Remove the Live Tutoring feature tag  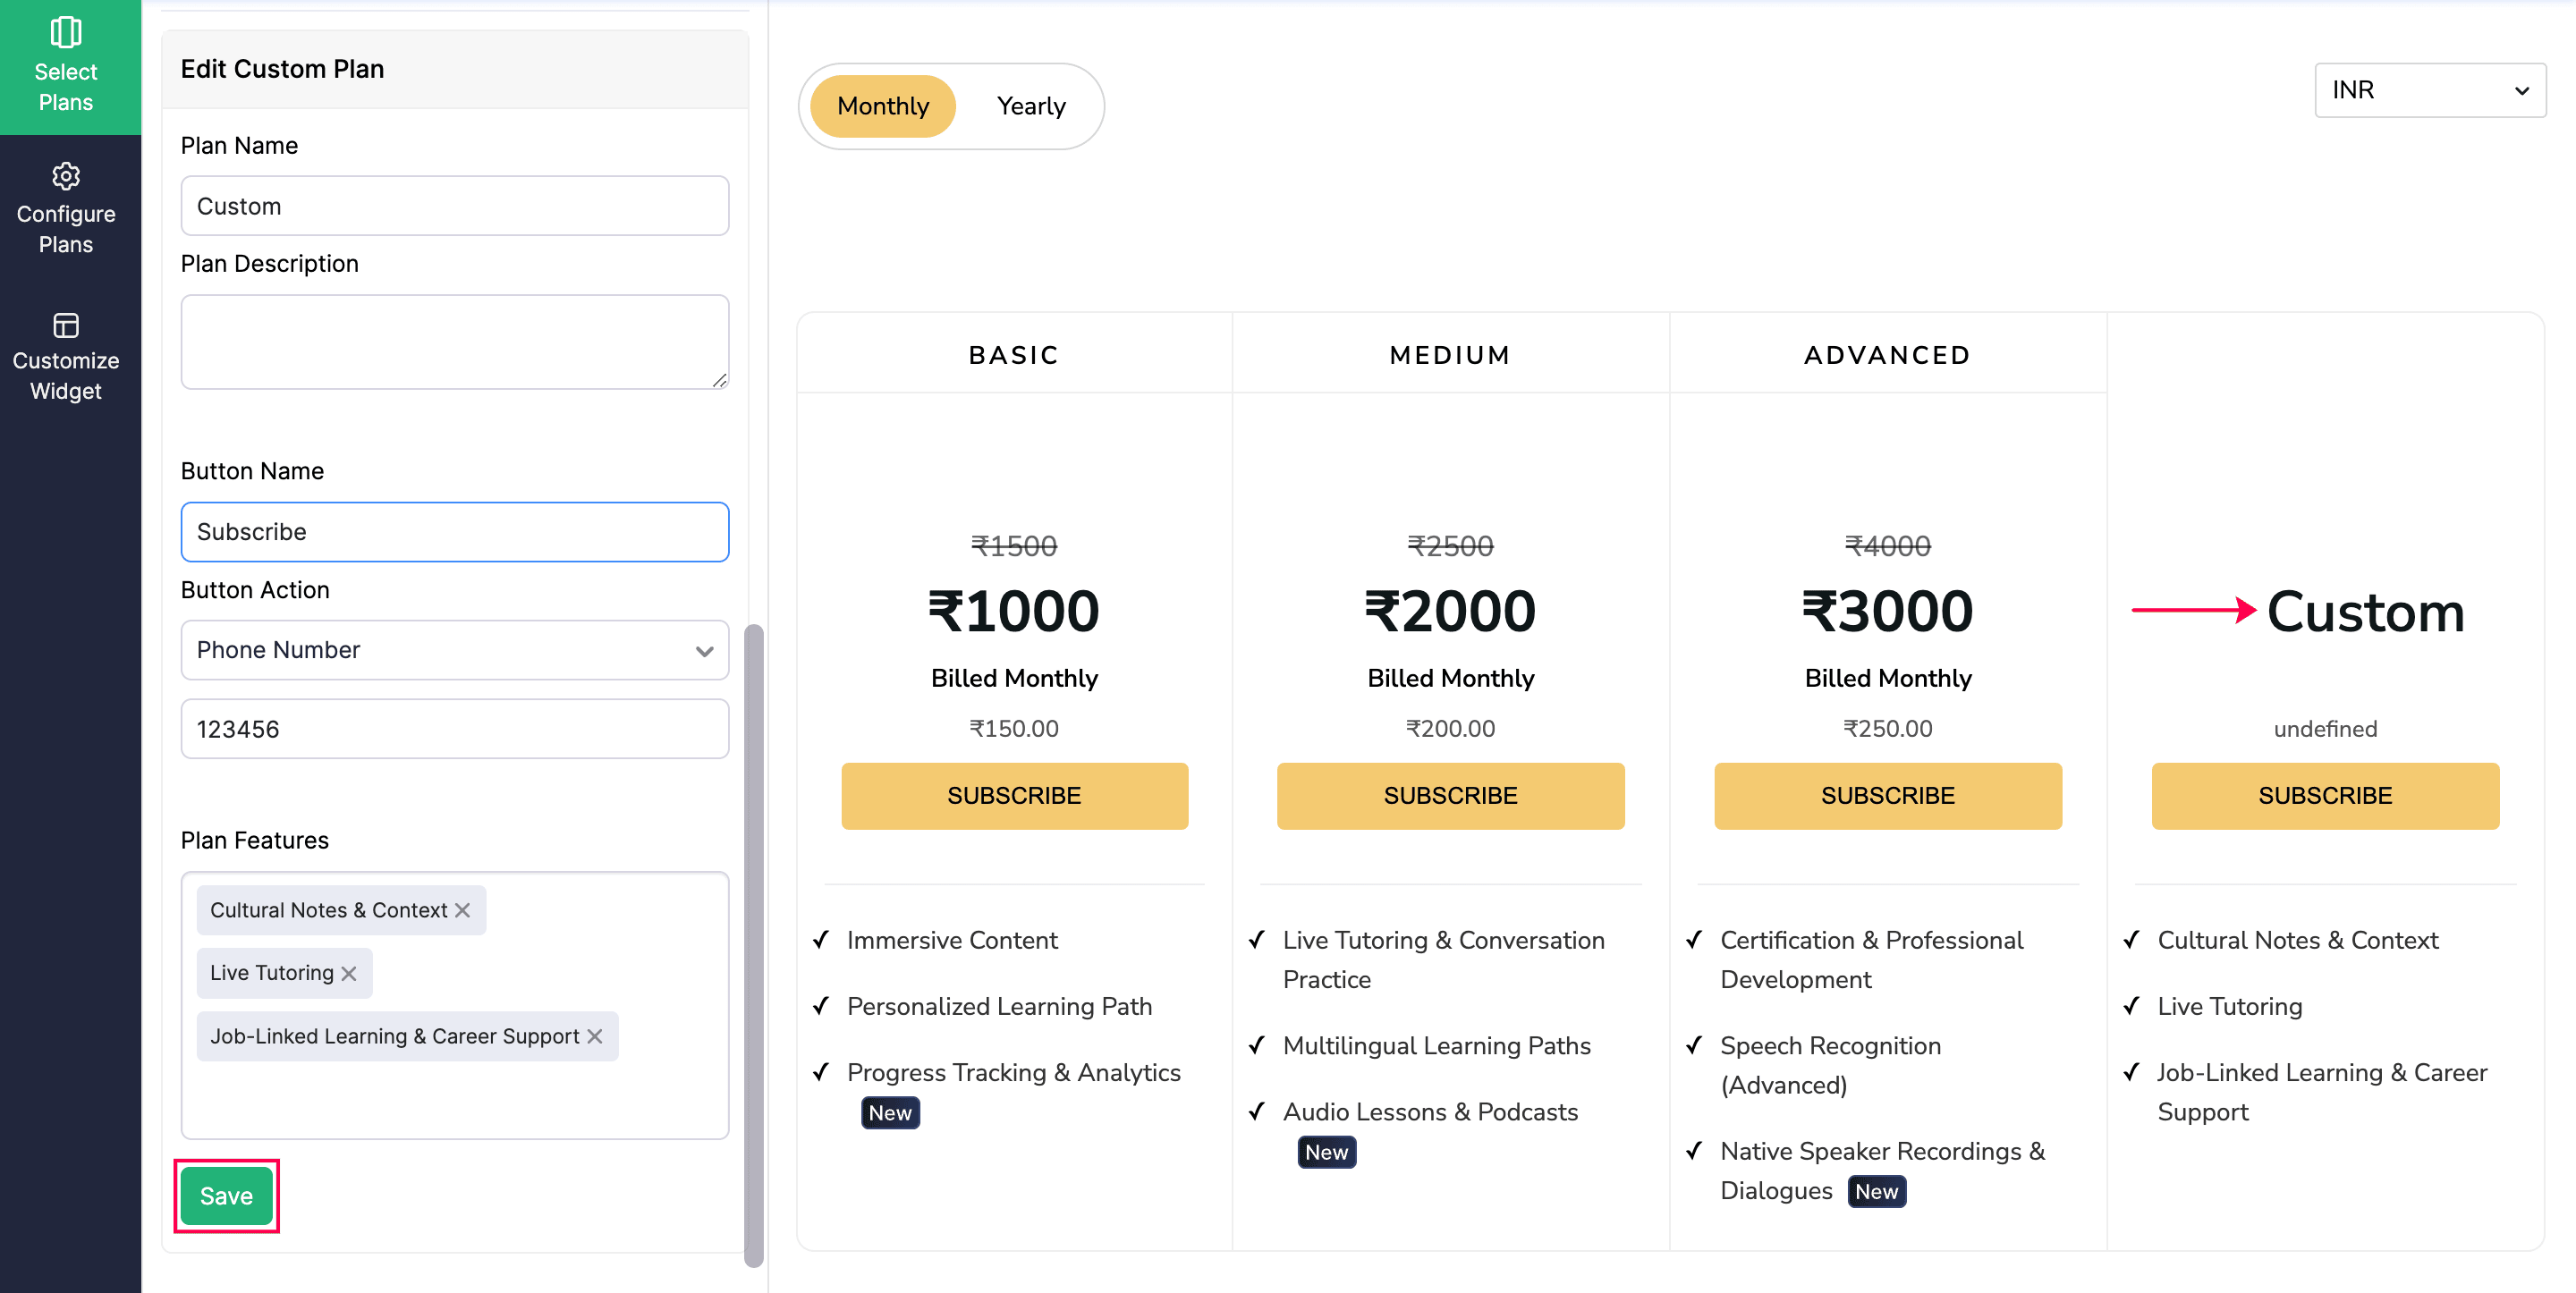pos(348,972)
